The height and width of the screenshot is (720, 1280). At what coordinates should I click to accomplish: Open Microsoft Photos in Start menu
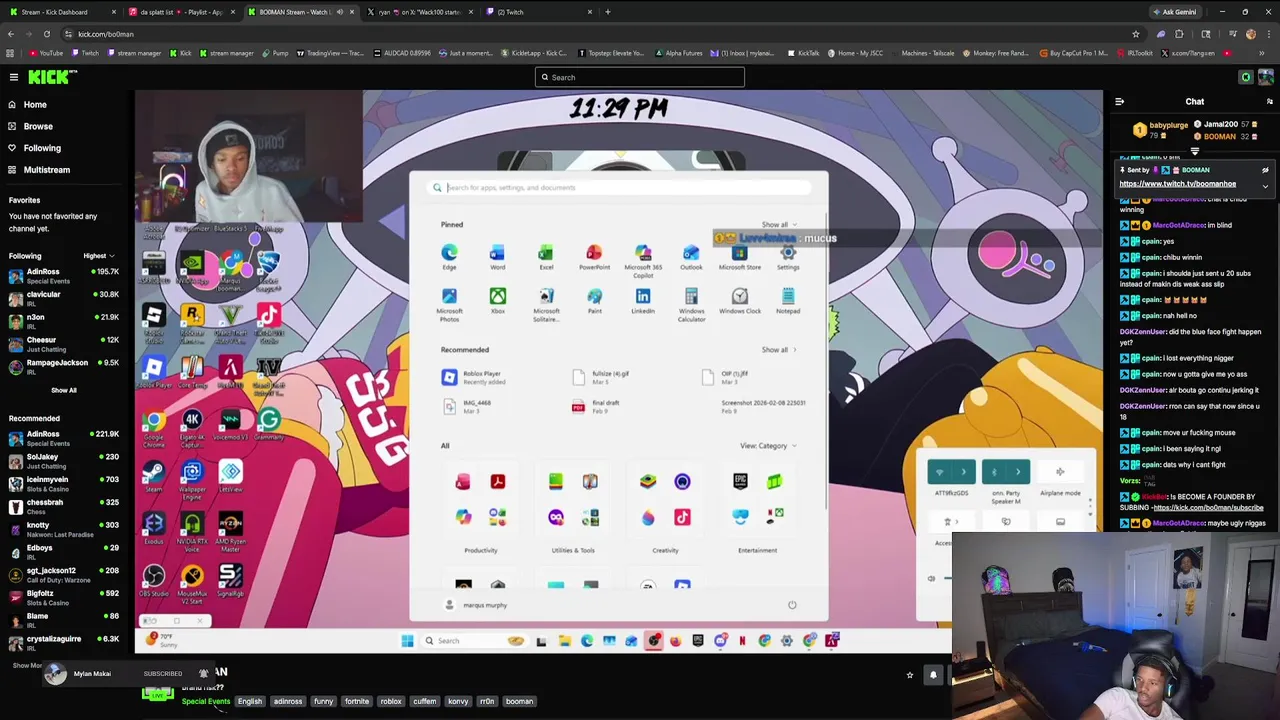click(449, 303)
